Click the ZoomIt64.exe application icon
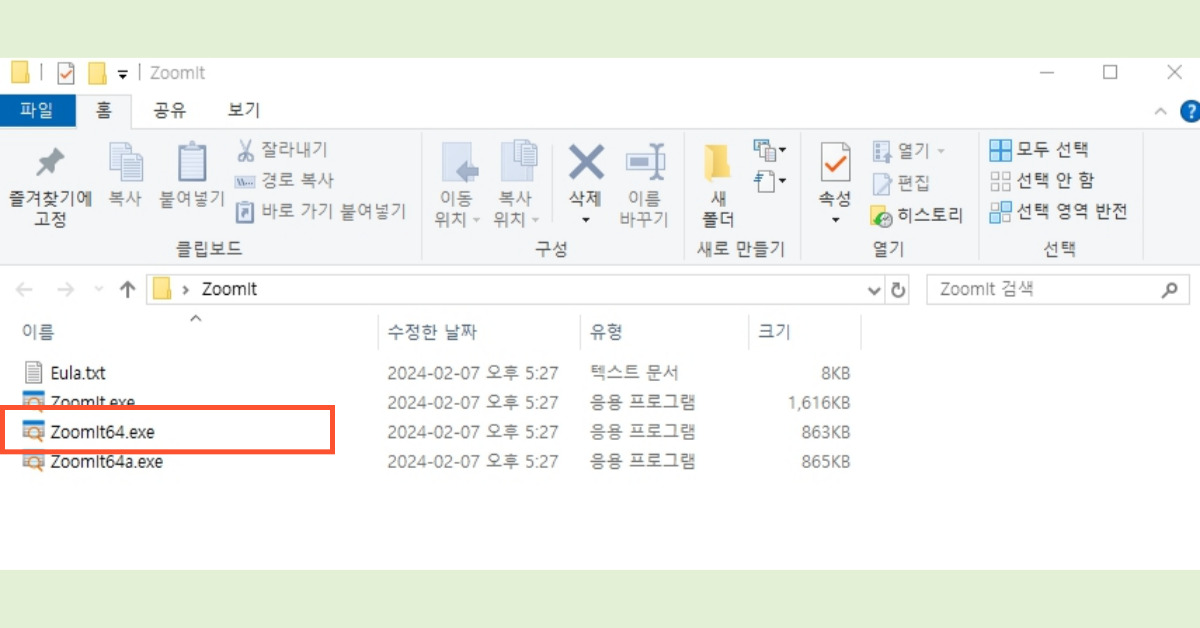The width and height of the screenshot is (1200, 628). tap(34, 432)
